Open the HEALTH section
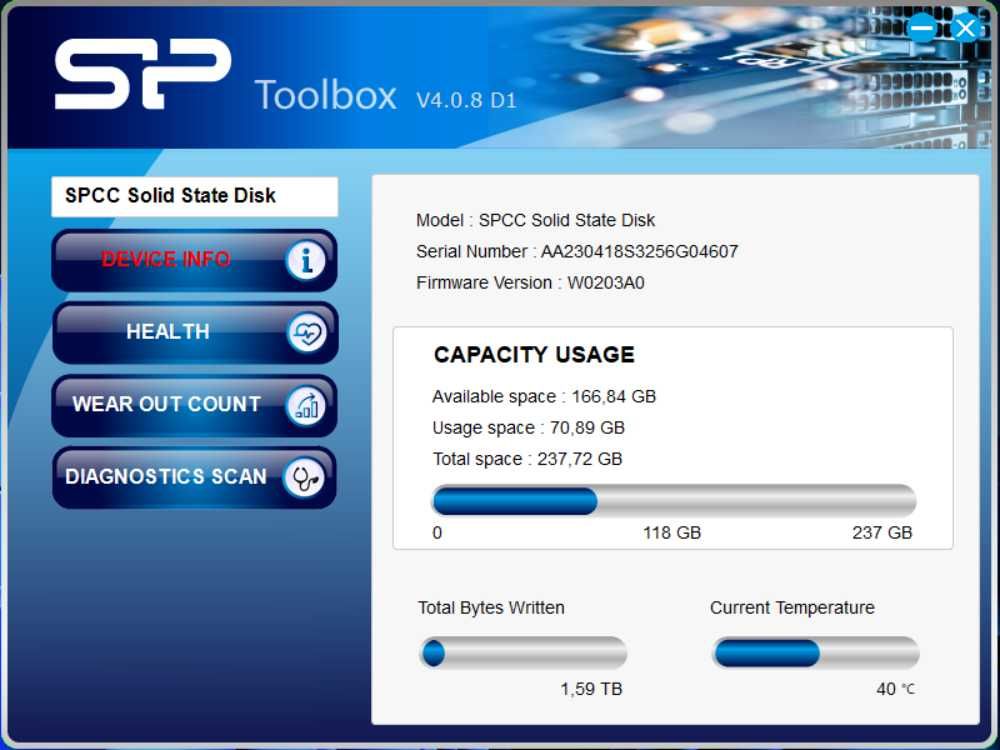Viewport: 1000px width, 750px height. (195, 333)
